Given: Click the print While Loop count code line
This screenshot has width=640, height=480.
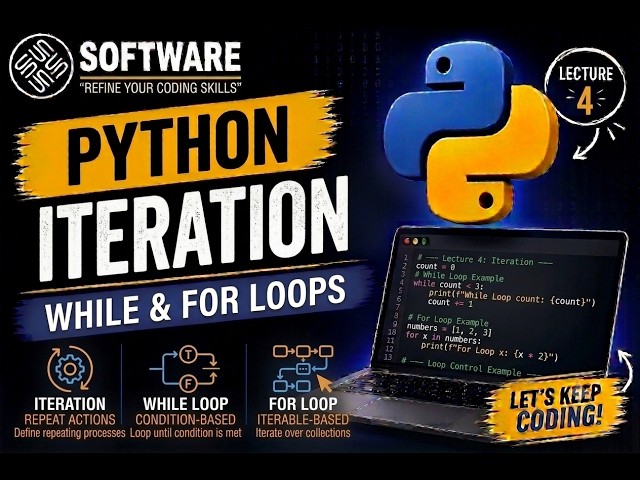Looking at the screenshot, I should 512,298.
